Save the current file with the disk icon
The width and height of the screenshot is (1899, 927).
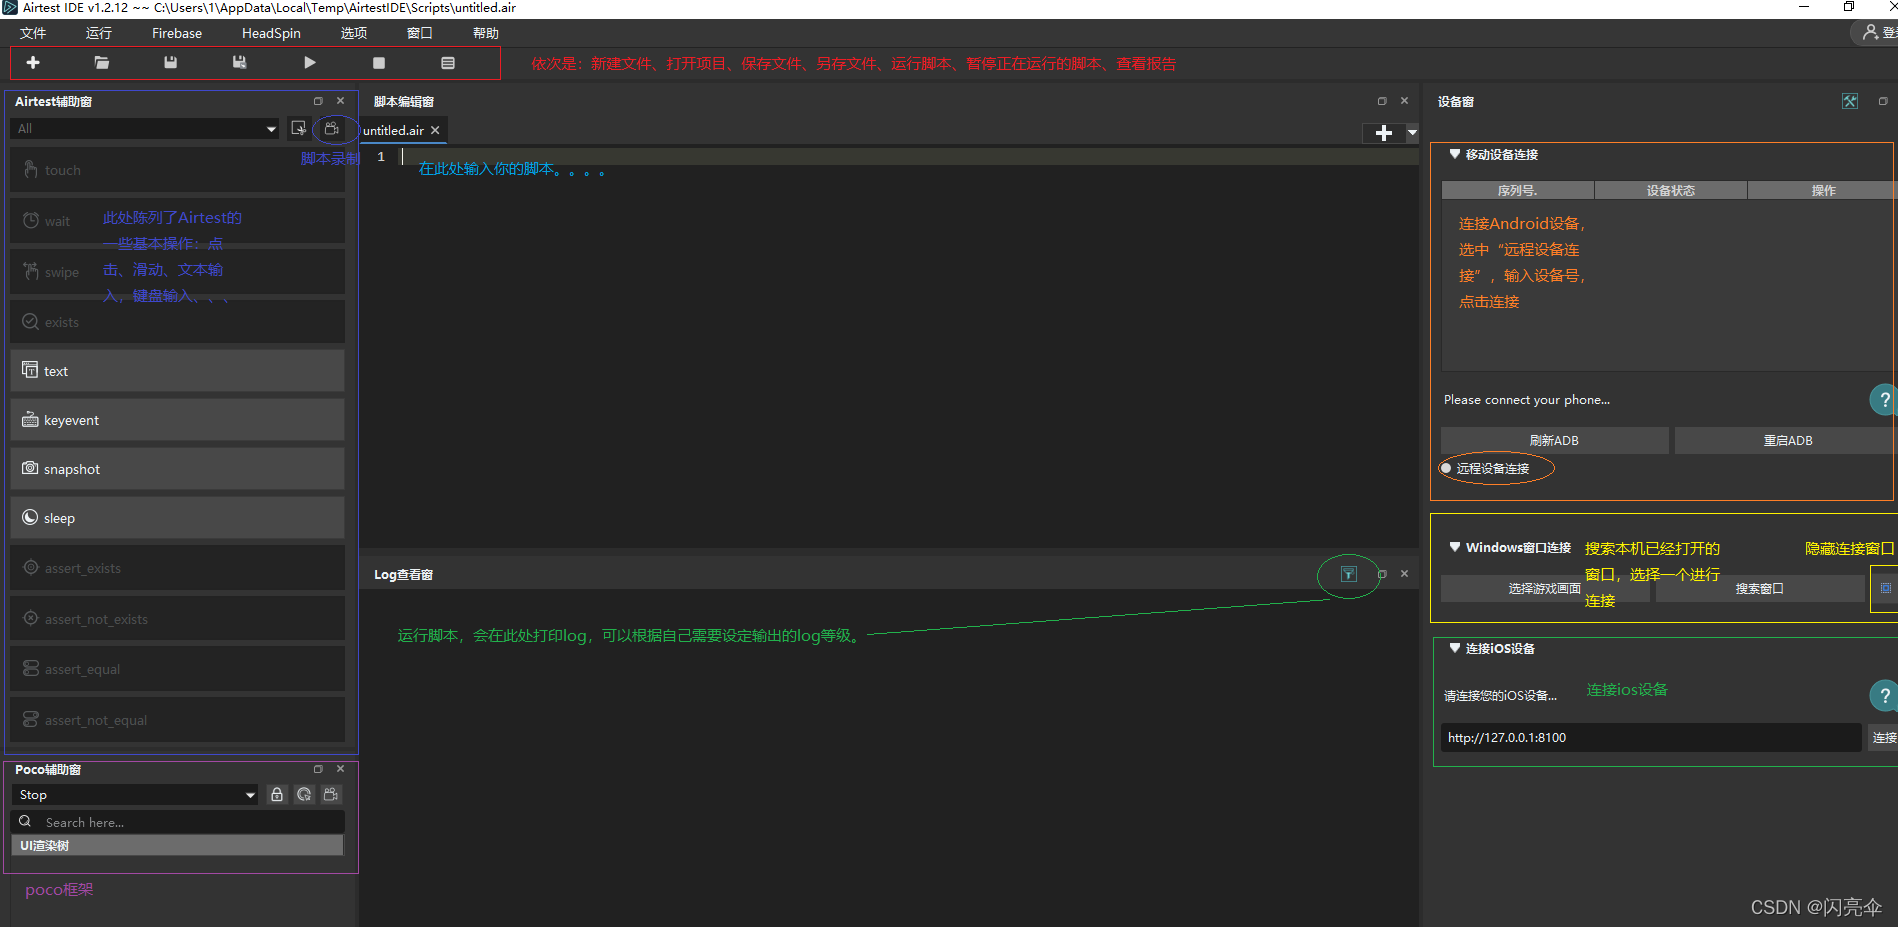coord(171,62)
